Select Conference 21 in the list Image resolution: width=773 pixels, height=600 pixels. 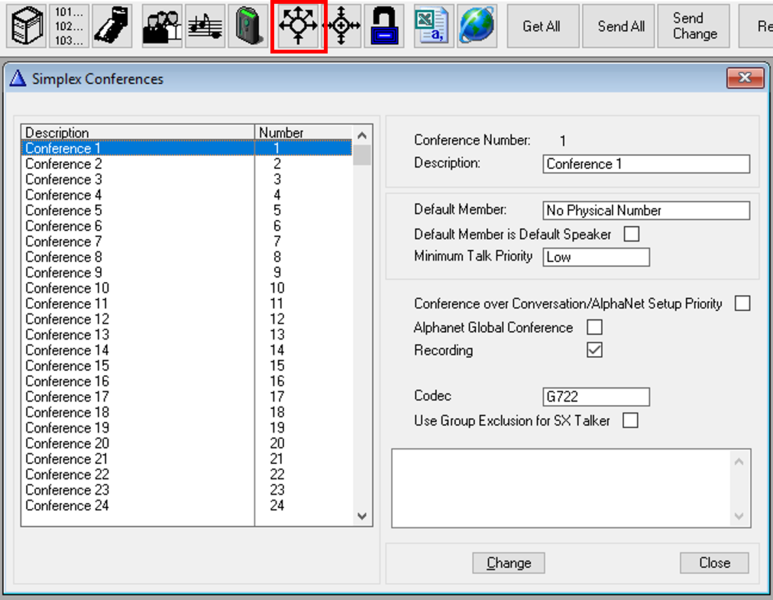tap(187, 459)
